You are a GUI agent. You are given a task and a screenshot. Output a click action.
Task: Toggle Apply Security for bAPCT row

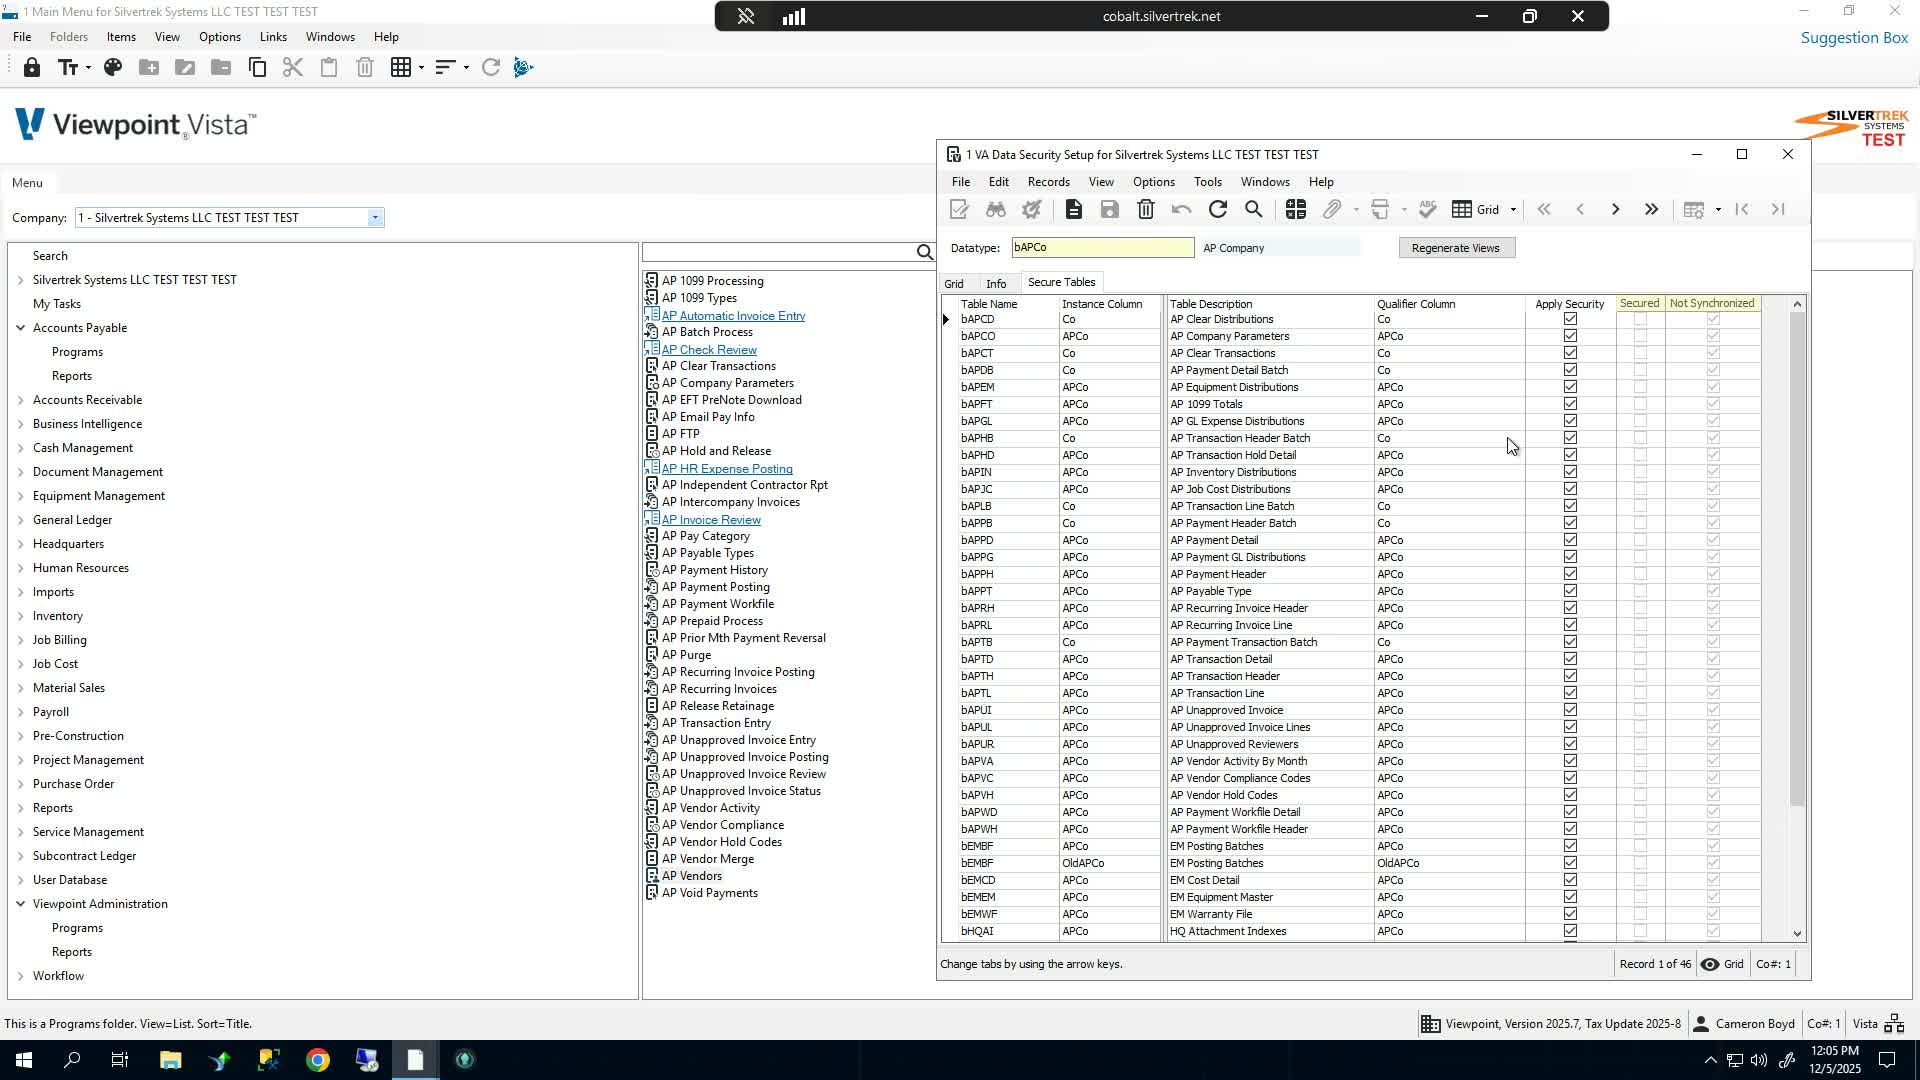(1570, 354)
